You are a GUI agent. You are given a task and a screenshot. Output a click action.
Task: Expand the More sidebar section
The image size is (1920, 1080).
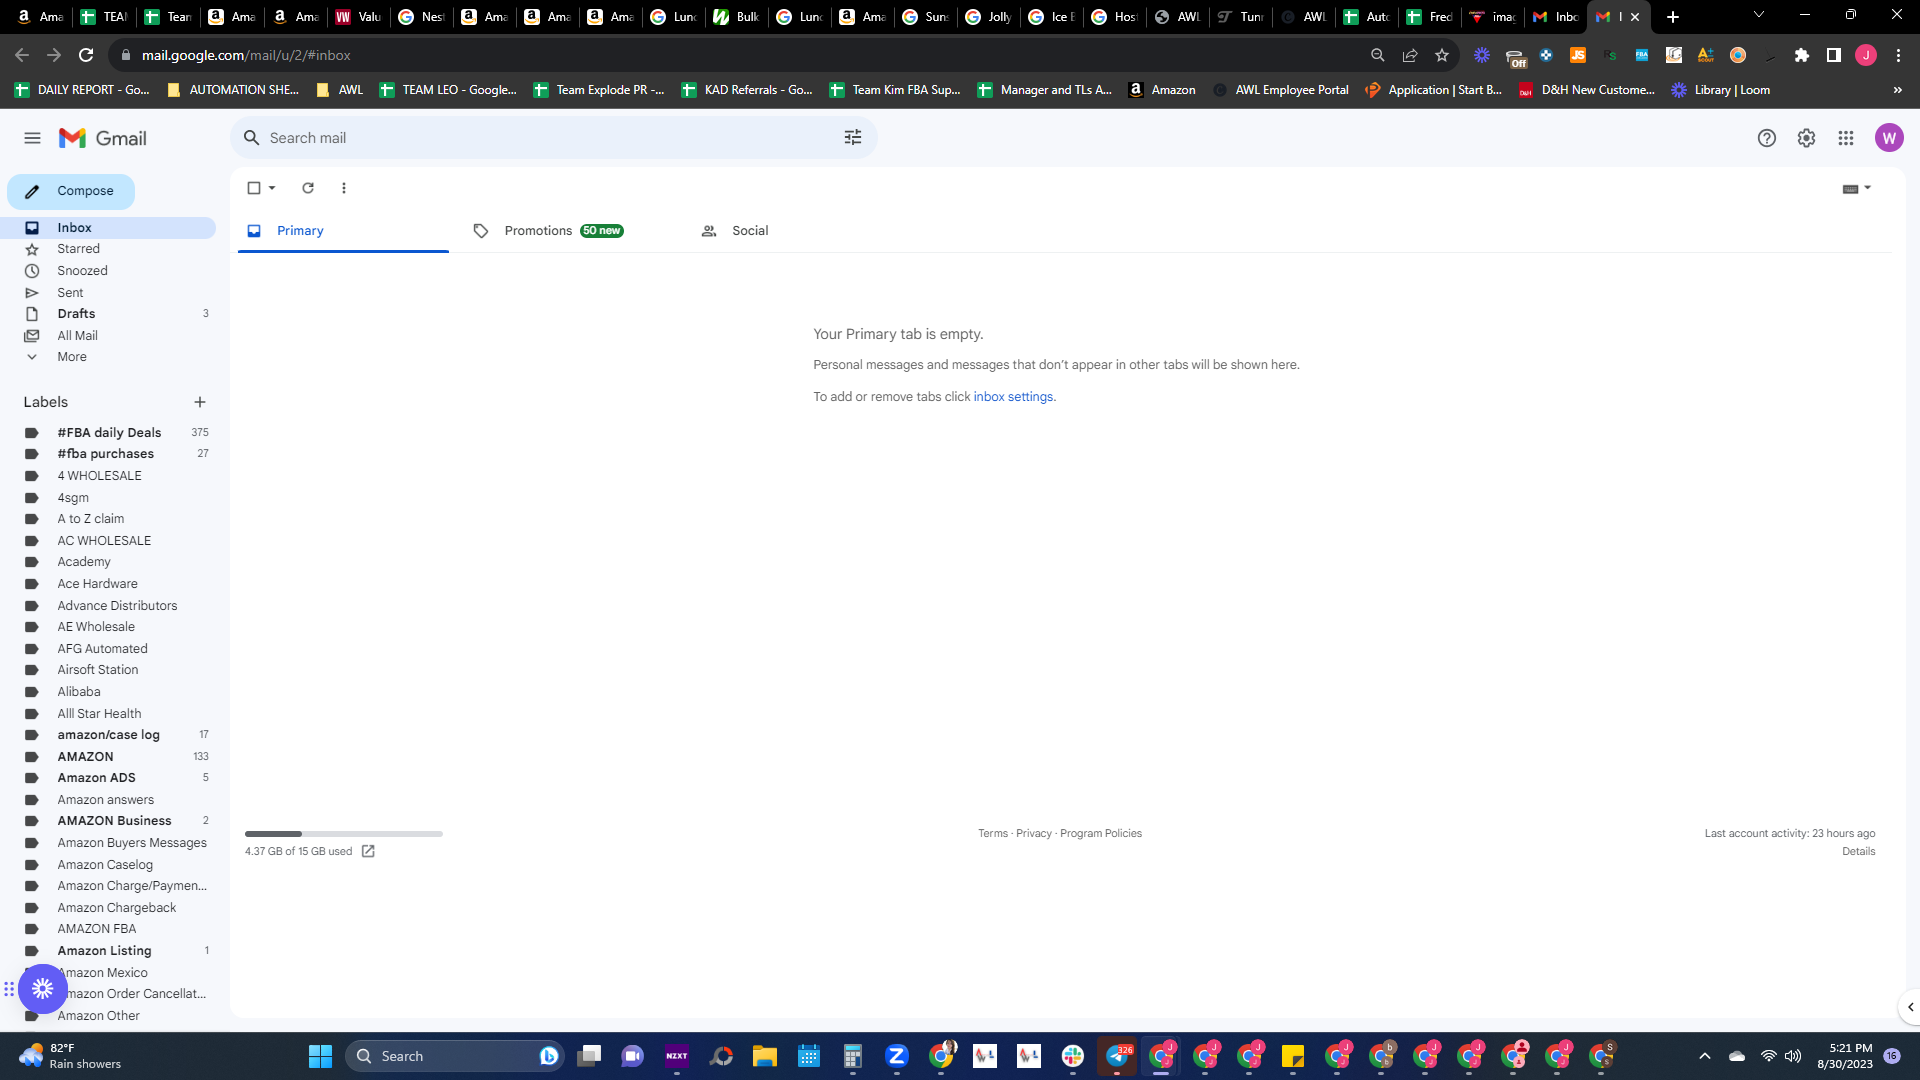coord(108,357)
